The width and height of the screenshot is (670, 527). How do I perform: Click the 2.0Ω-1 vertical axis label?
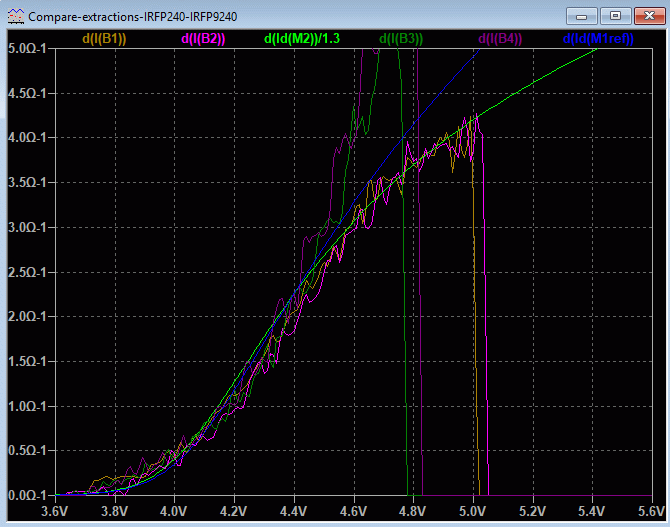click(27, 317)
